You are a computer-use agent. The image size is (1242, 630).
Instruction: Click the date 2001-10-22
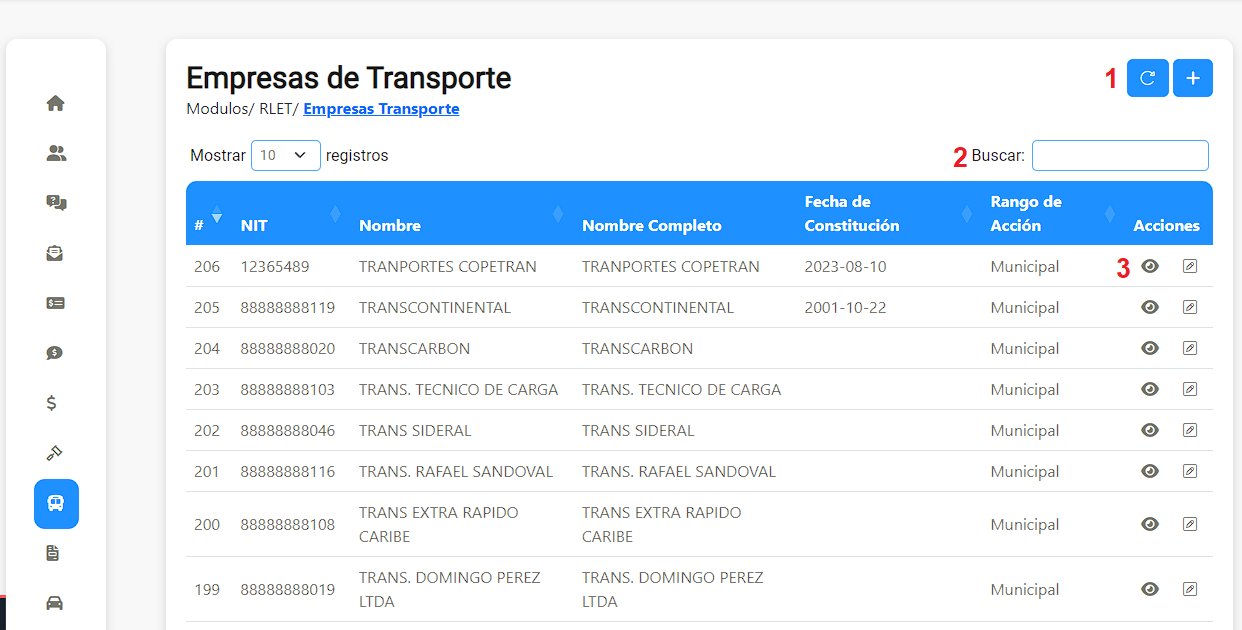845,308
